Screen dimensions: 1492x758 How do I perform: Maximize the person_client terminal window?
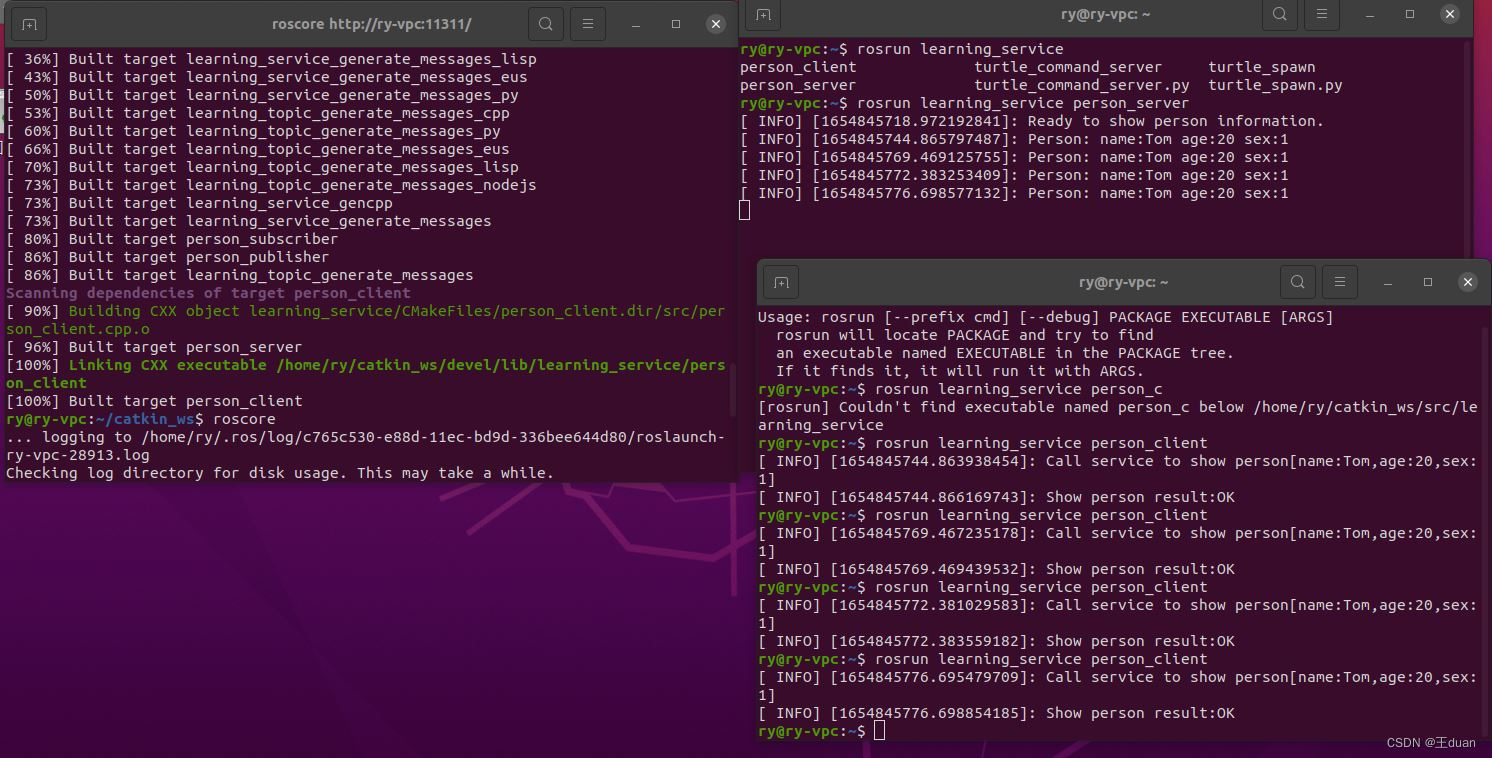pos(1428,282)
